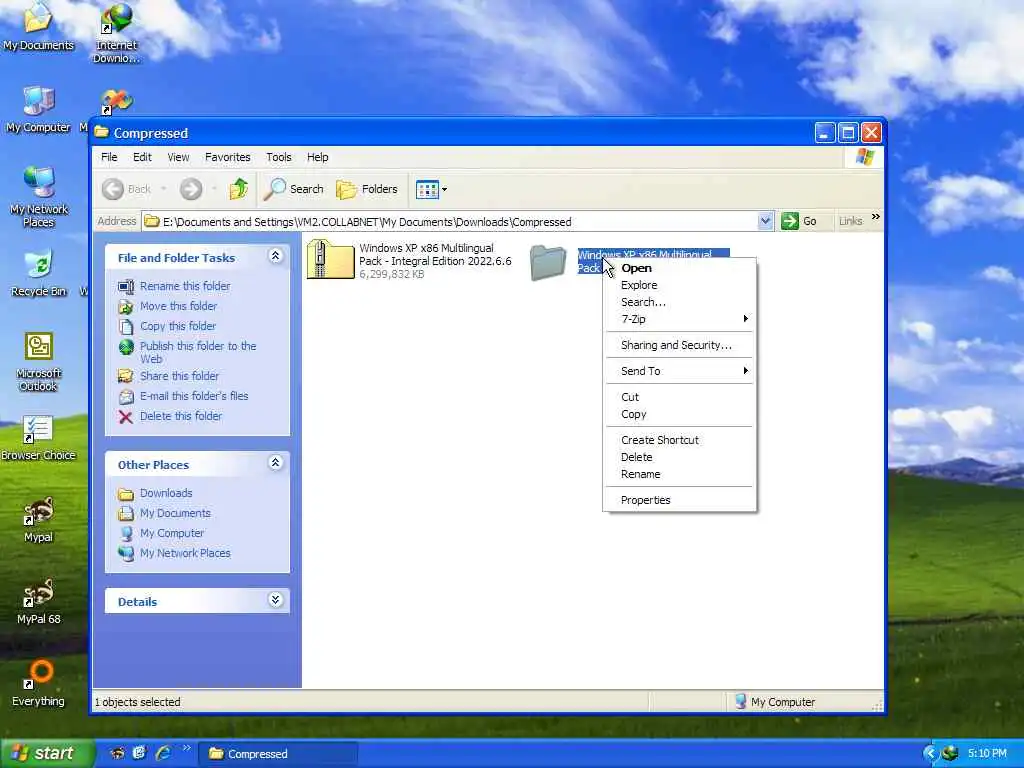Select the gray folder icon
The height and width of the screenshot is (768, 1024).
(x=548, y=263)
